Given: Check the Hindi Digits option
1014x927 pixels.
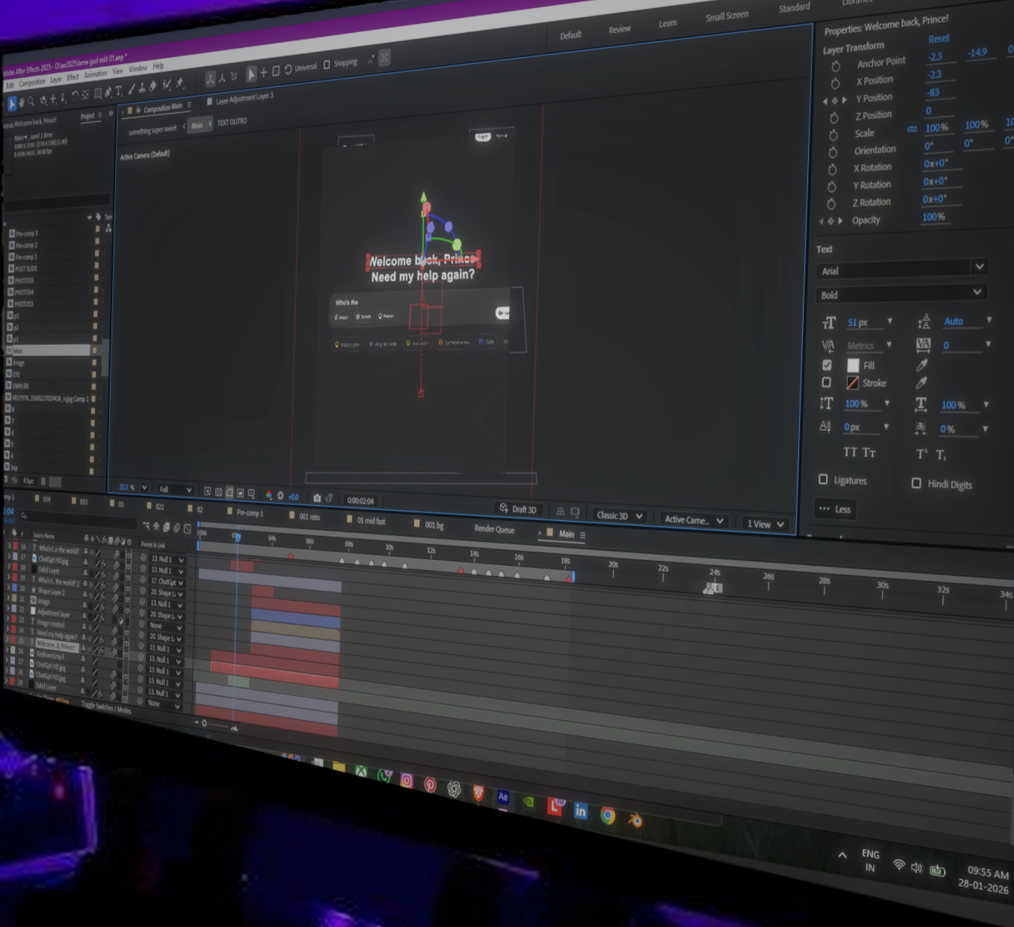Looking at the screenshot, I should 916,483.
